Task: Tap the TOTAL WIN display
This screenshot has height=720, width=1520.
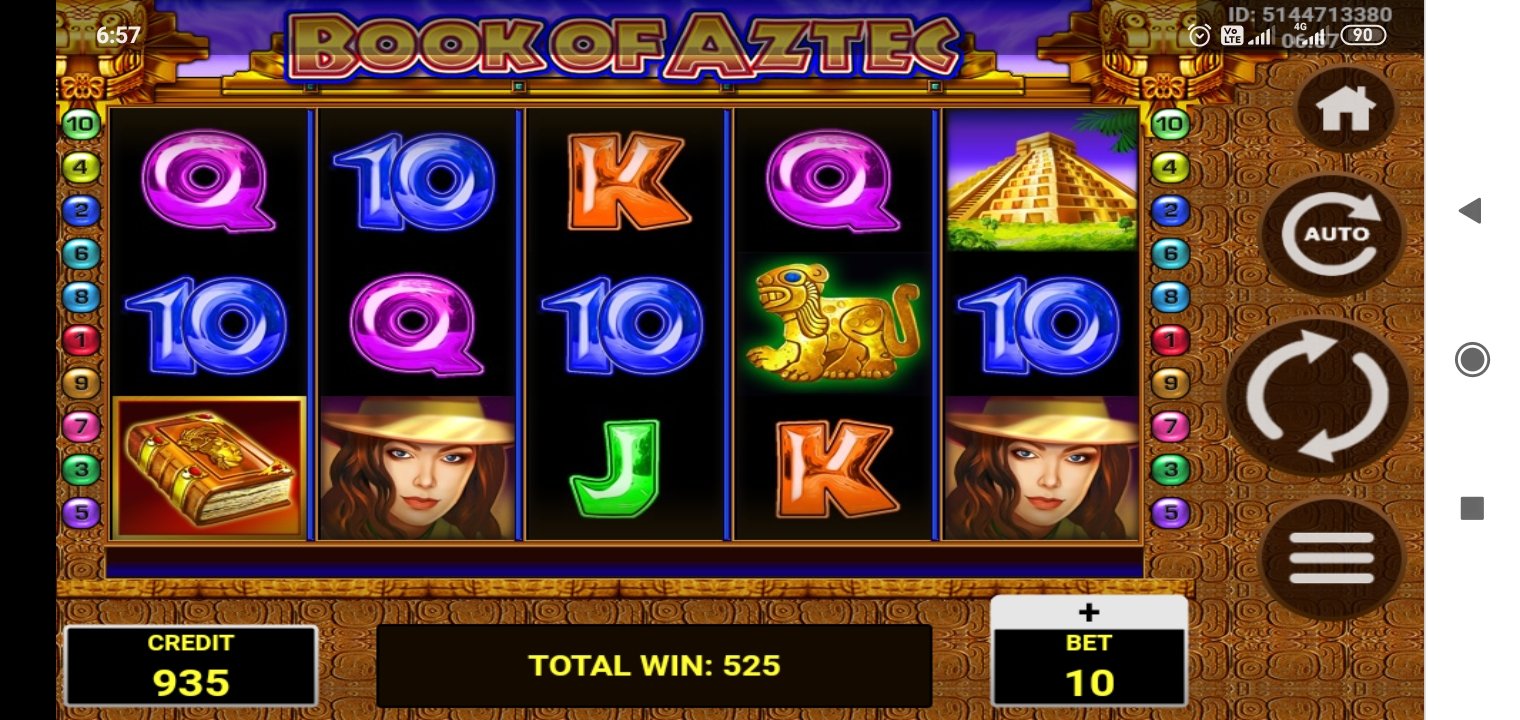Action: pos(654,666)
